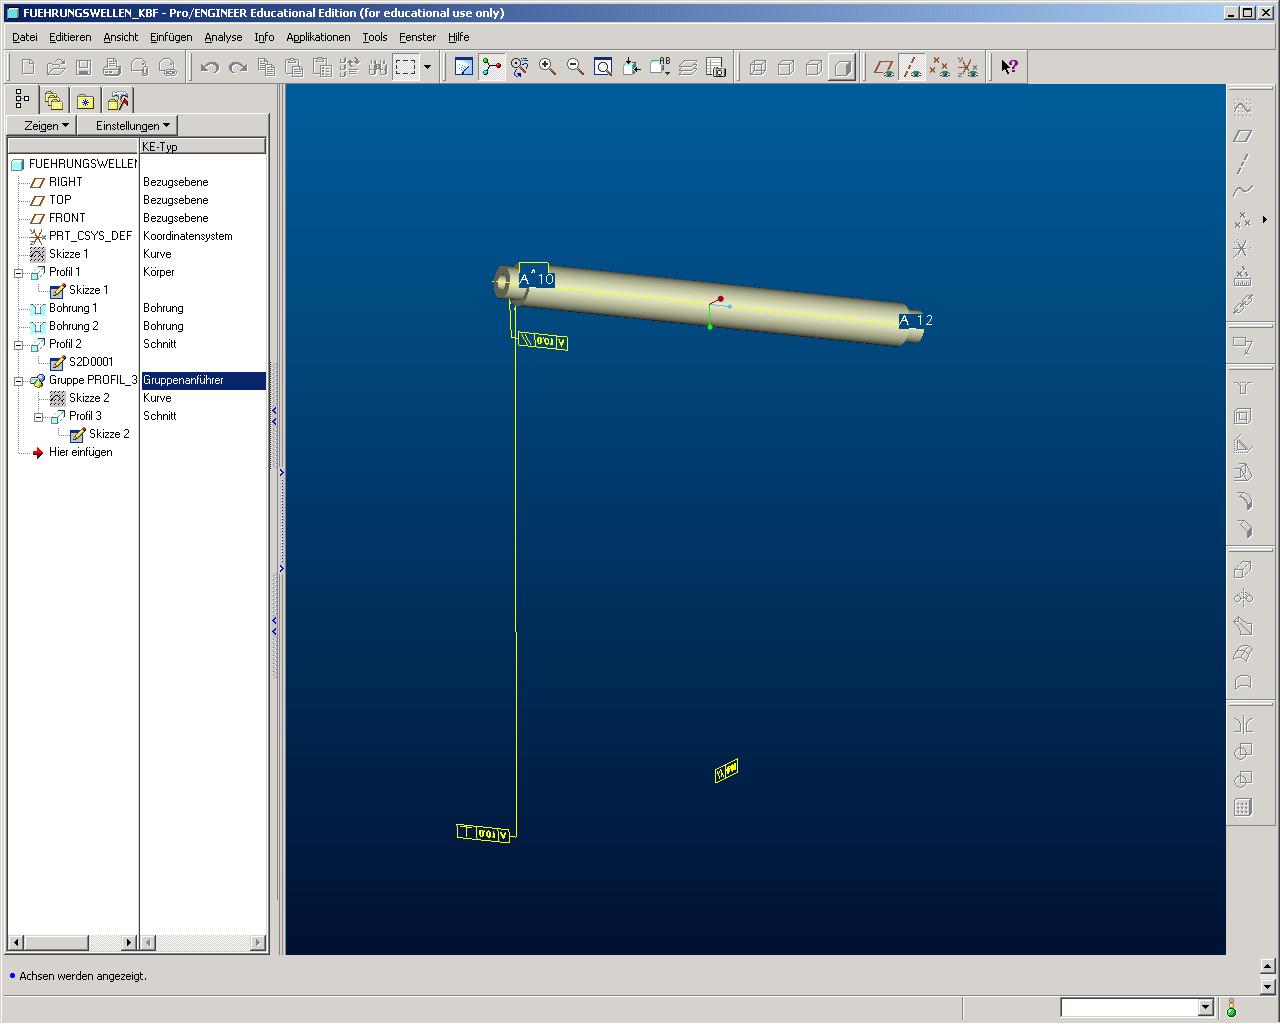Toggle datum planes display
The image size is (1280, 1024).
(884, 67)
